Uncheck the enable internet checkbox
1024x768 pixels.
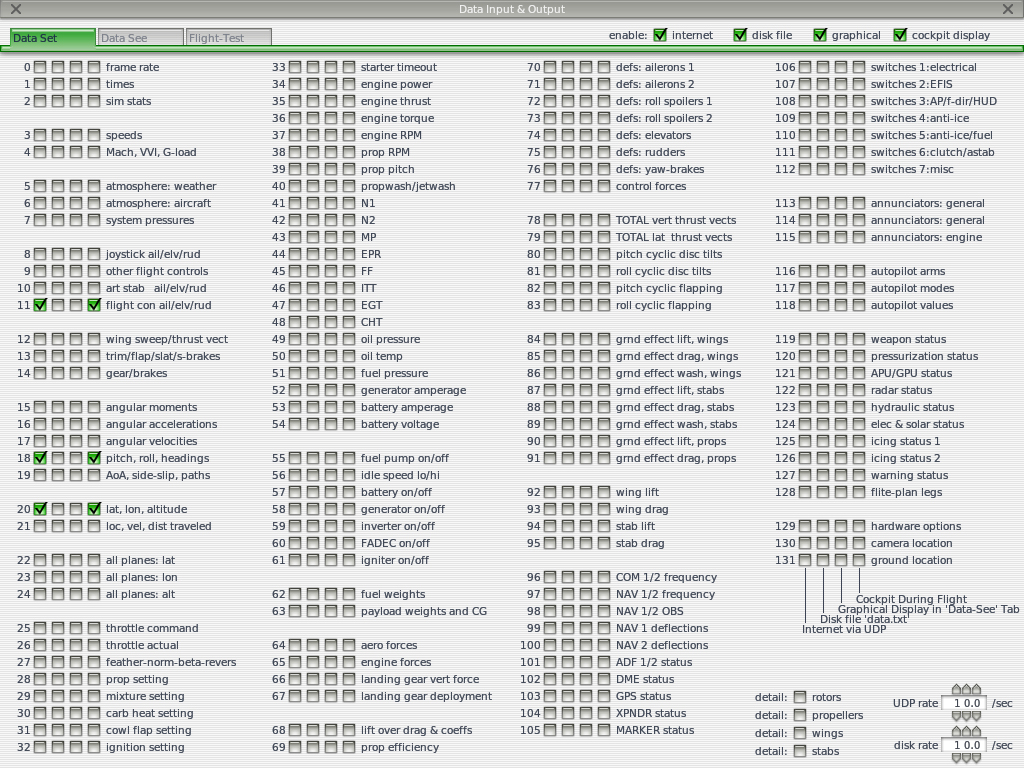click(x=660, y=35)
